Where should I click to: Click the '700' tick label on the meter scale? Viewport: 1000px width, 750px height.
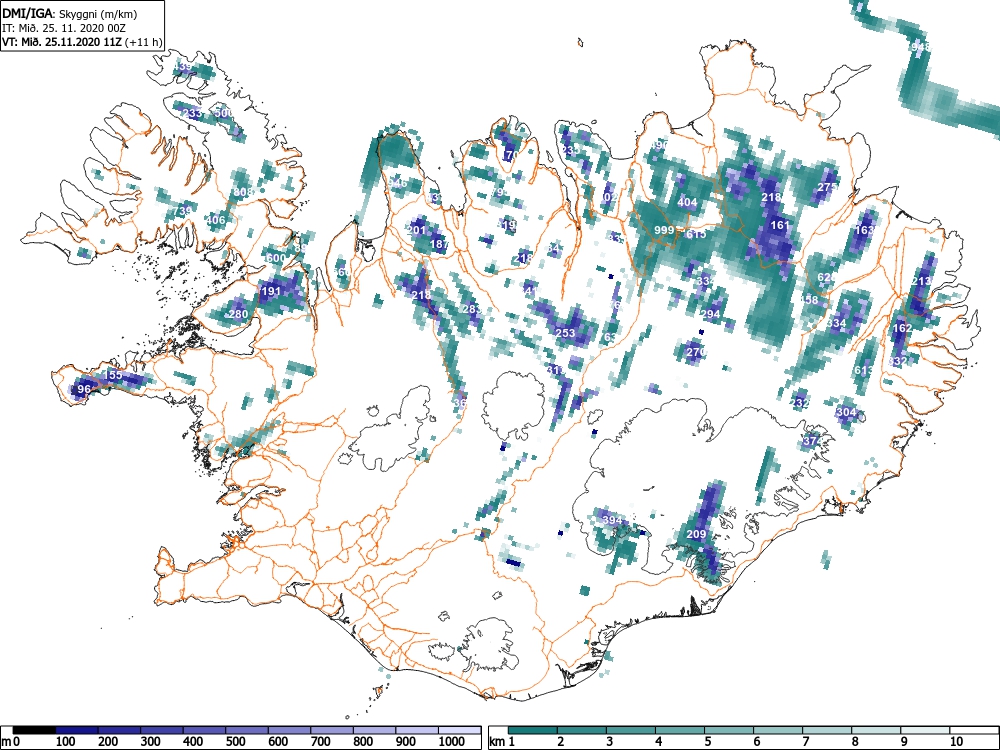(x=321, y=742)
